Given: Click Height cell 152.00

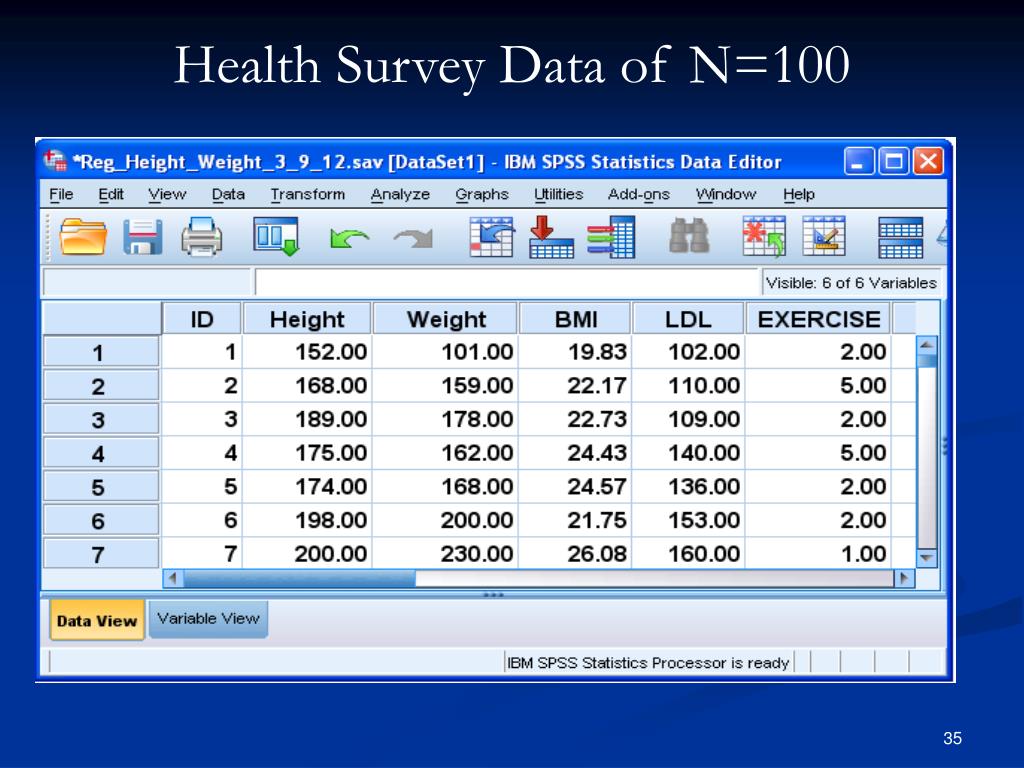Looking at the screenshot, I should tap(306, 352).
